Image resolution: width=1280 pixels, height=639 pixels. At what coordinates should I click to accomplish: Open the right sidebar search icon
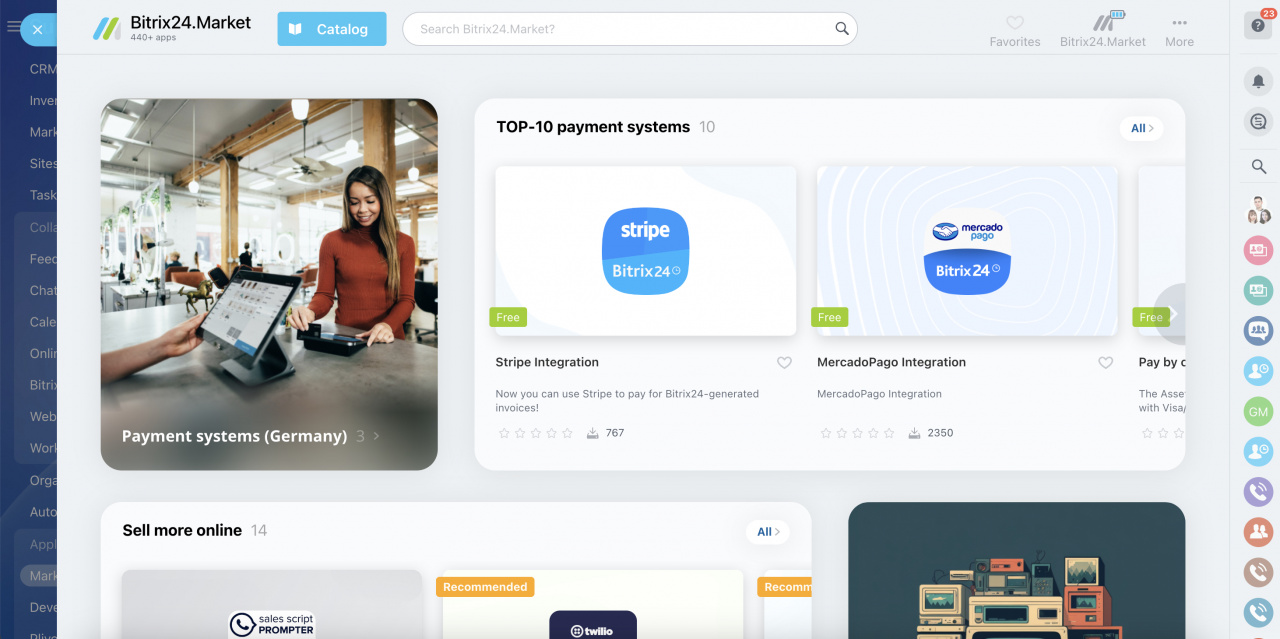coord(1258,166)
